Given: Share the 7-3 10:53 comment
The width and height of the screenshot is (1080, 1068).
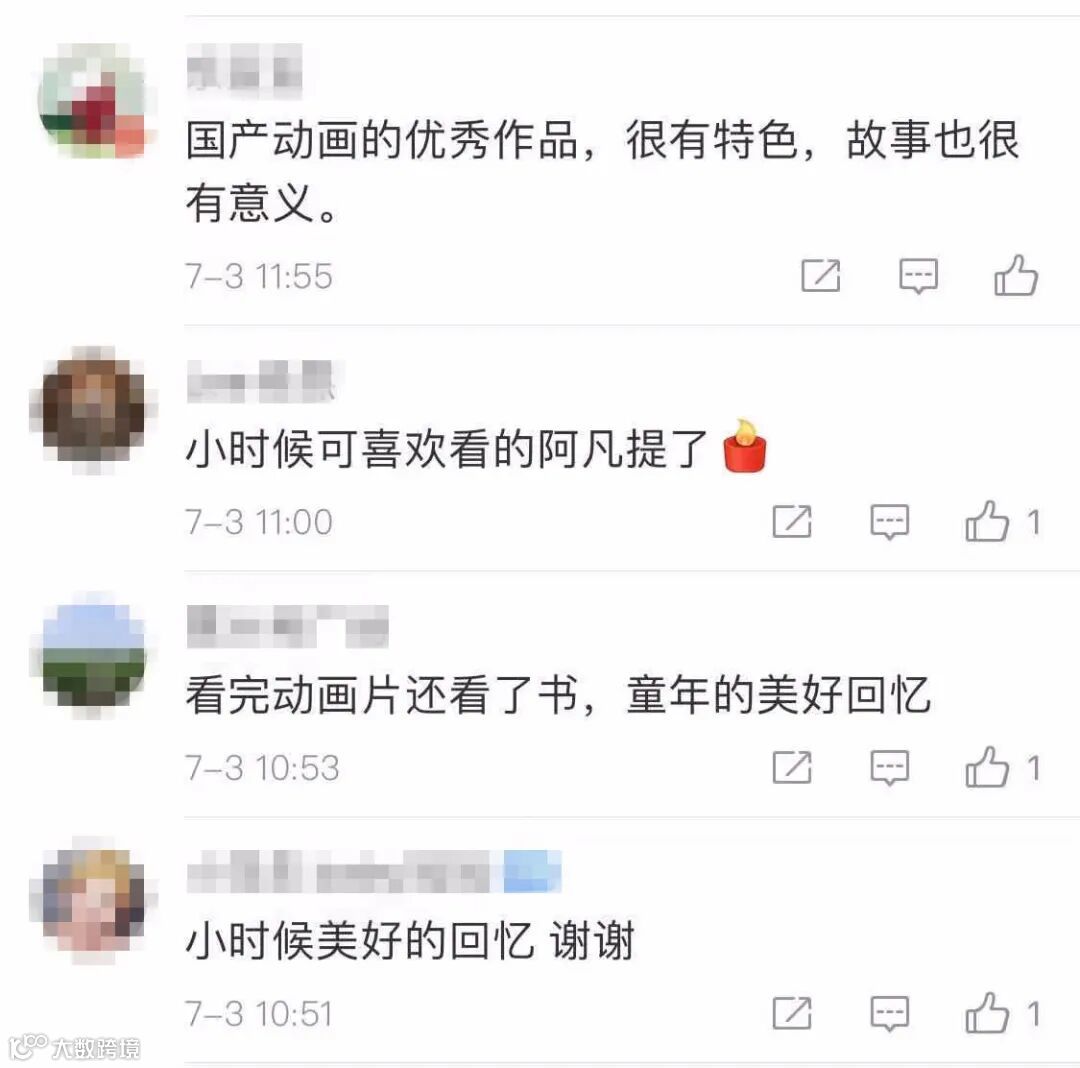Looking at the screenshot, I should point(792,767).
